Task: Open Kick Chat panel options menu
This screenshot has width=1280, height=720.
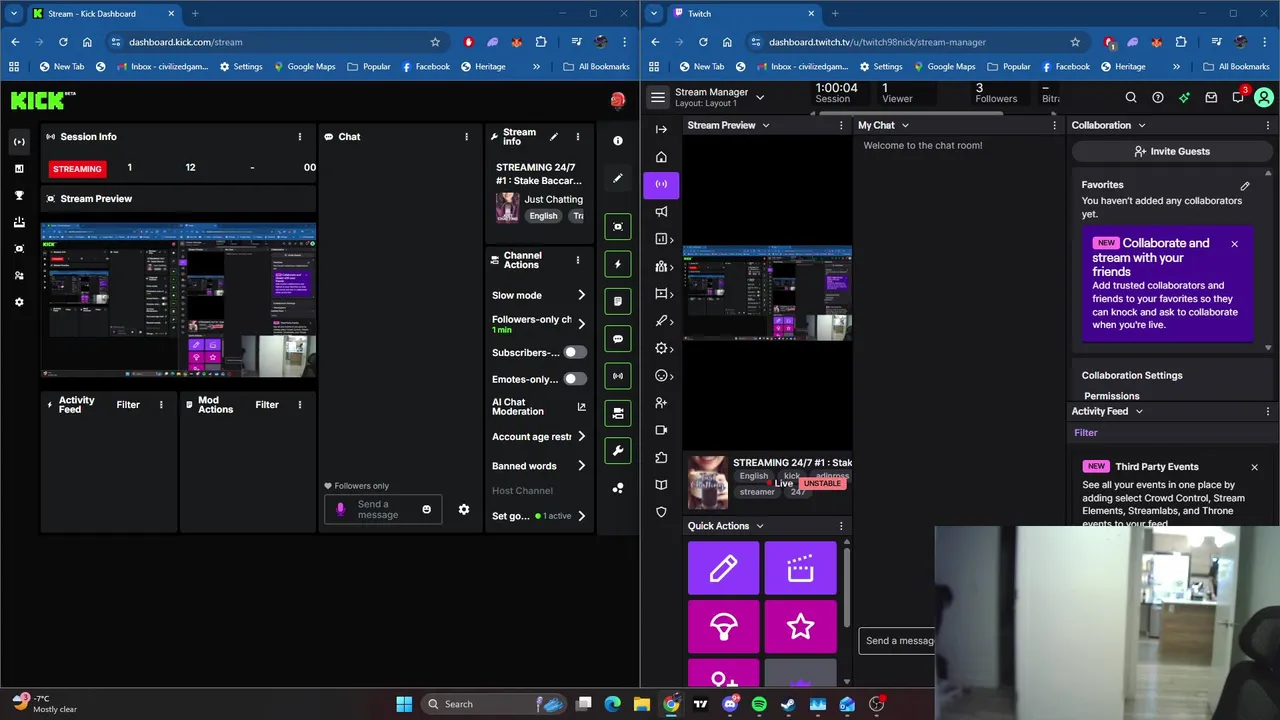Action: pyautogui.click(x=466, y=137)
